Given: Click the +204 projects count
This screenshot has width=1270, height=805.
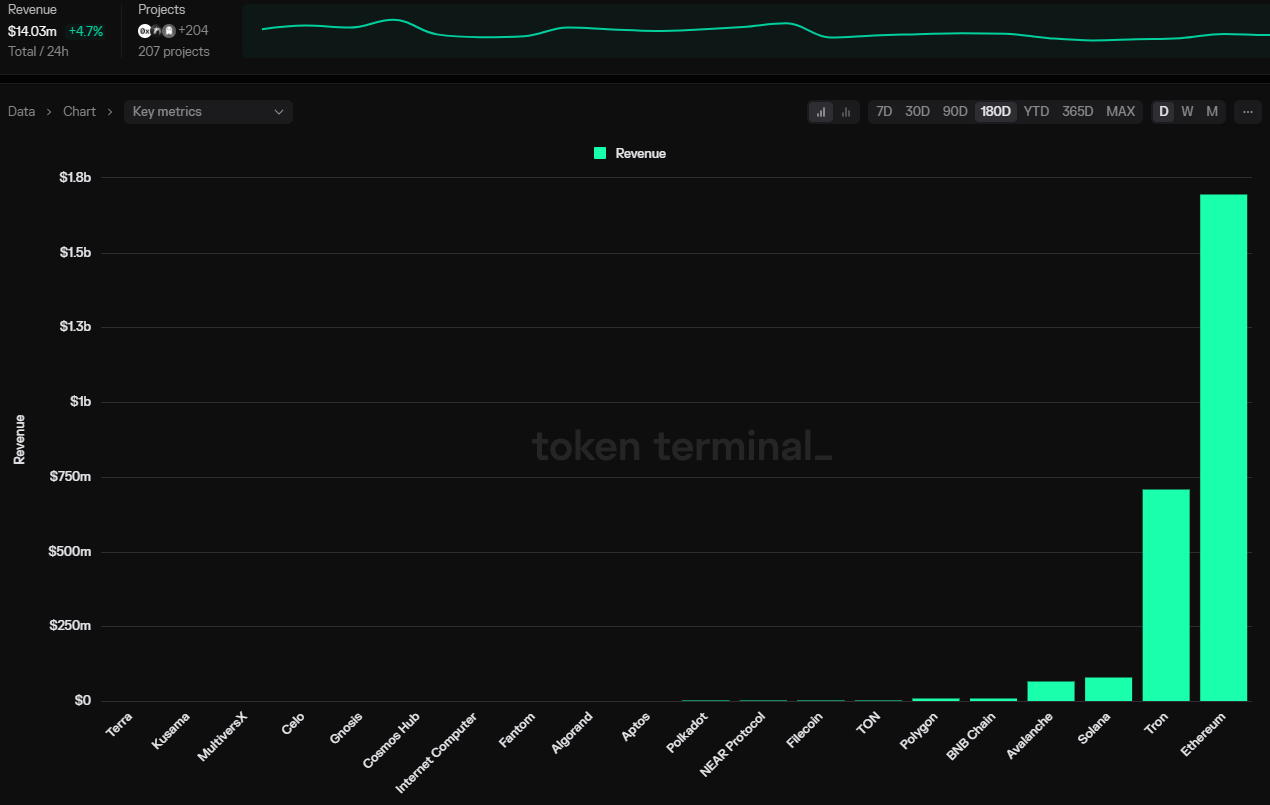Looking at the screenshot, I should pyautogui.click(x=193, y=31).
